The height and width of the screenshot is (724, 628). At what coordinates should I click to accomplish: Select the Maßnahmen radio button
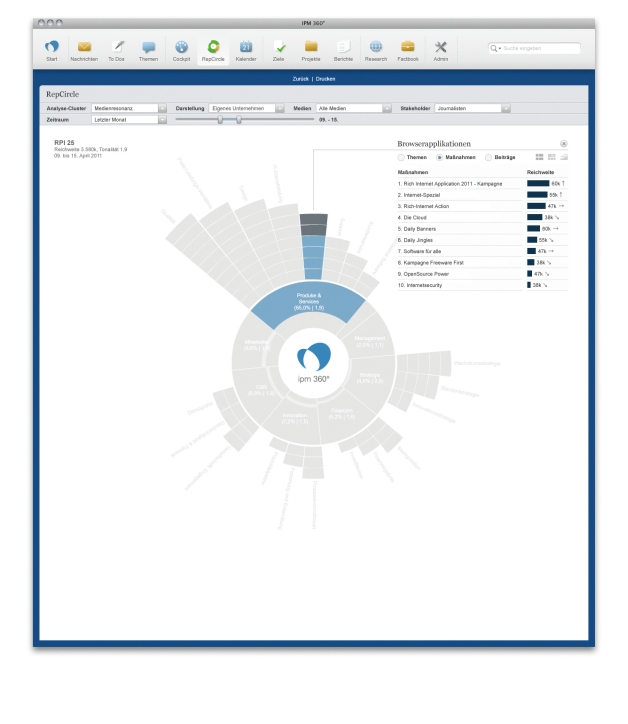[439, 158]
